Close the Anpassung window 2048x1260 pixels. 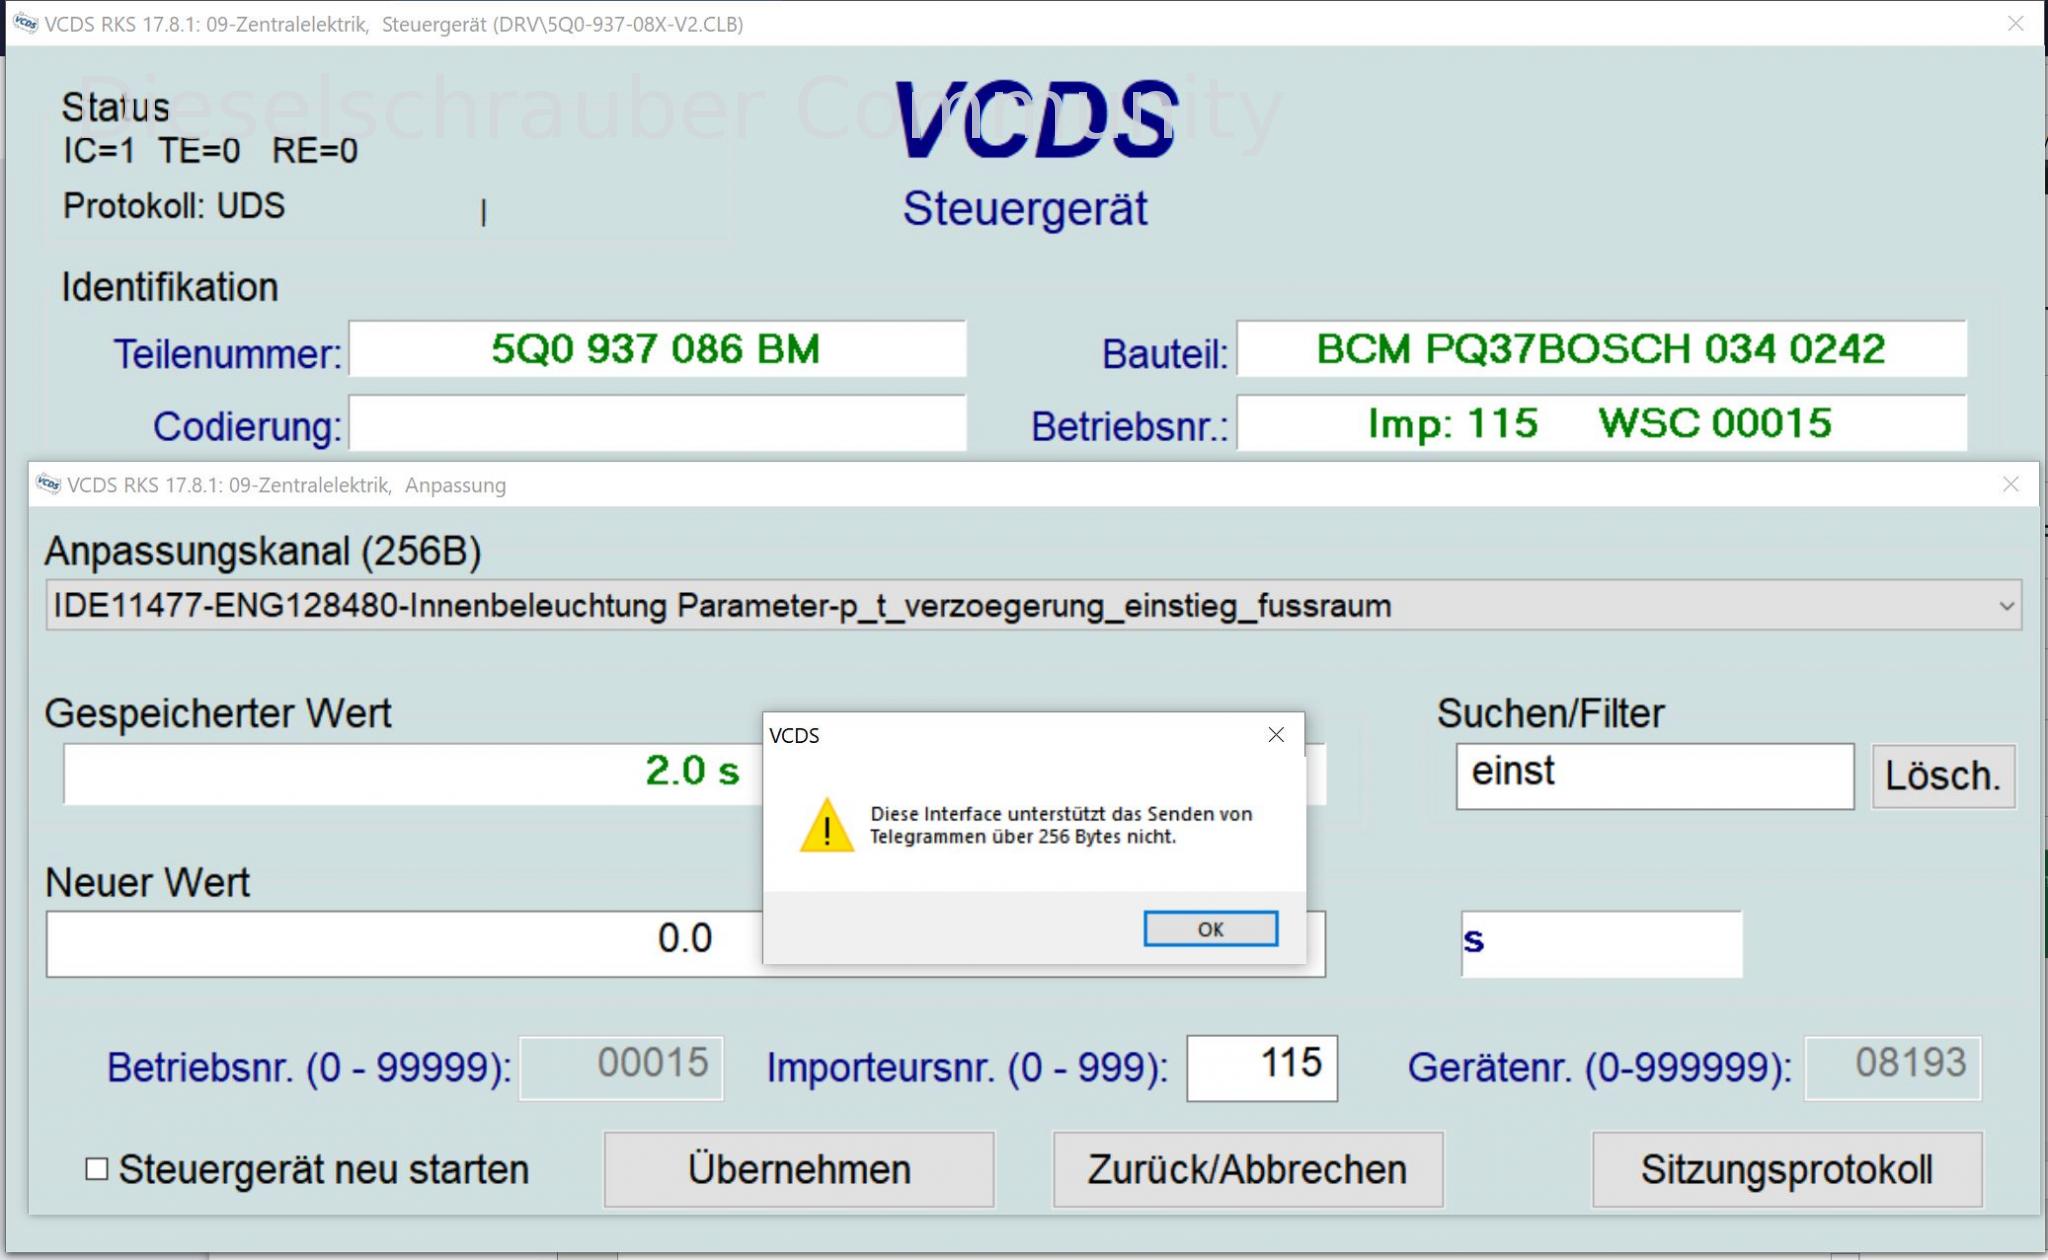2011,485
